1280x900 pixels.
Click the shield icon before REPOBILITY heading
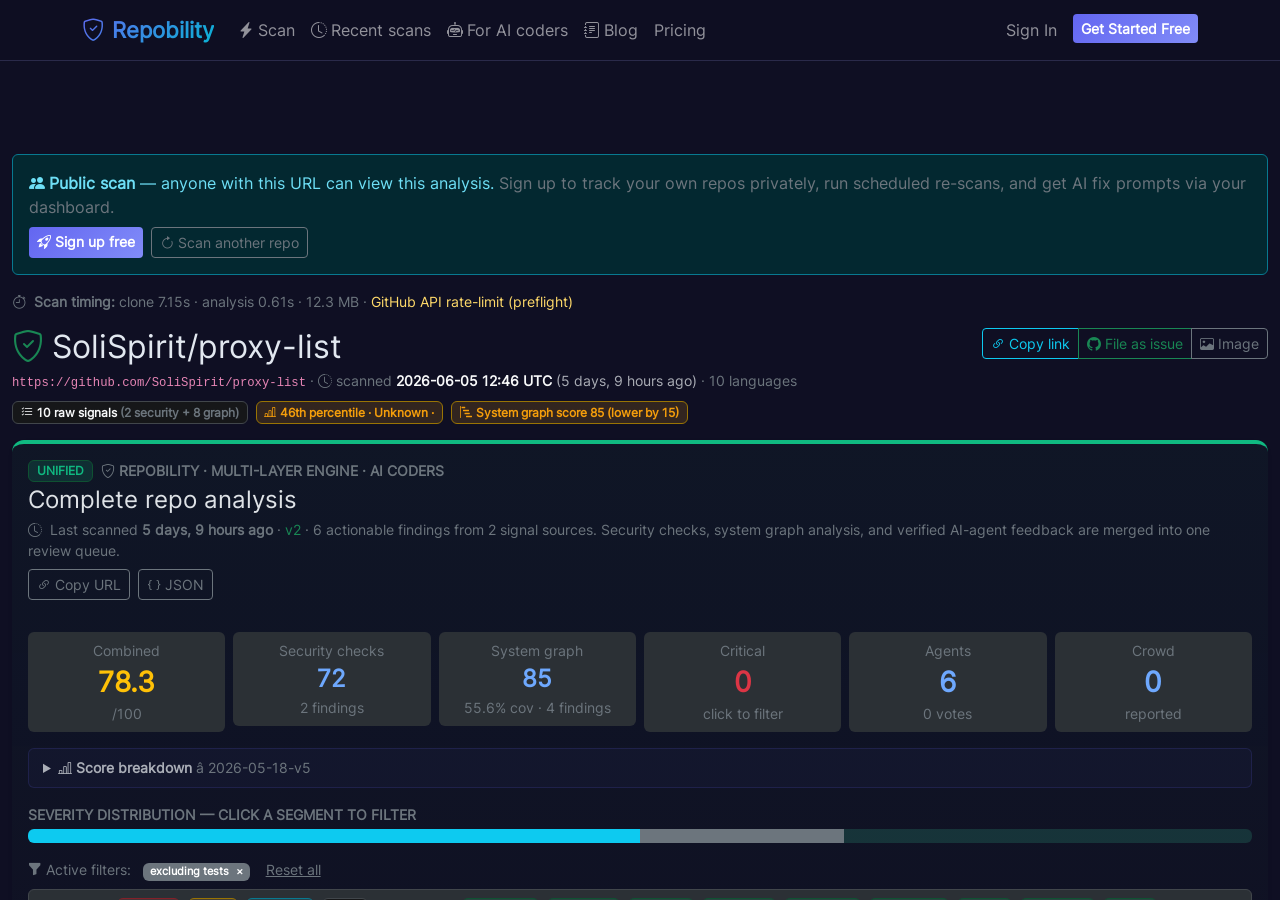click(108, 471)
